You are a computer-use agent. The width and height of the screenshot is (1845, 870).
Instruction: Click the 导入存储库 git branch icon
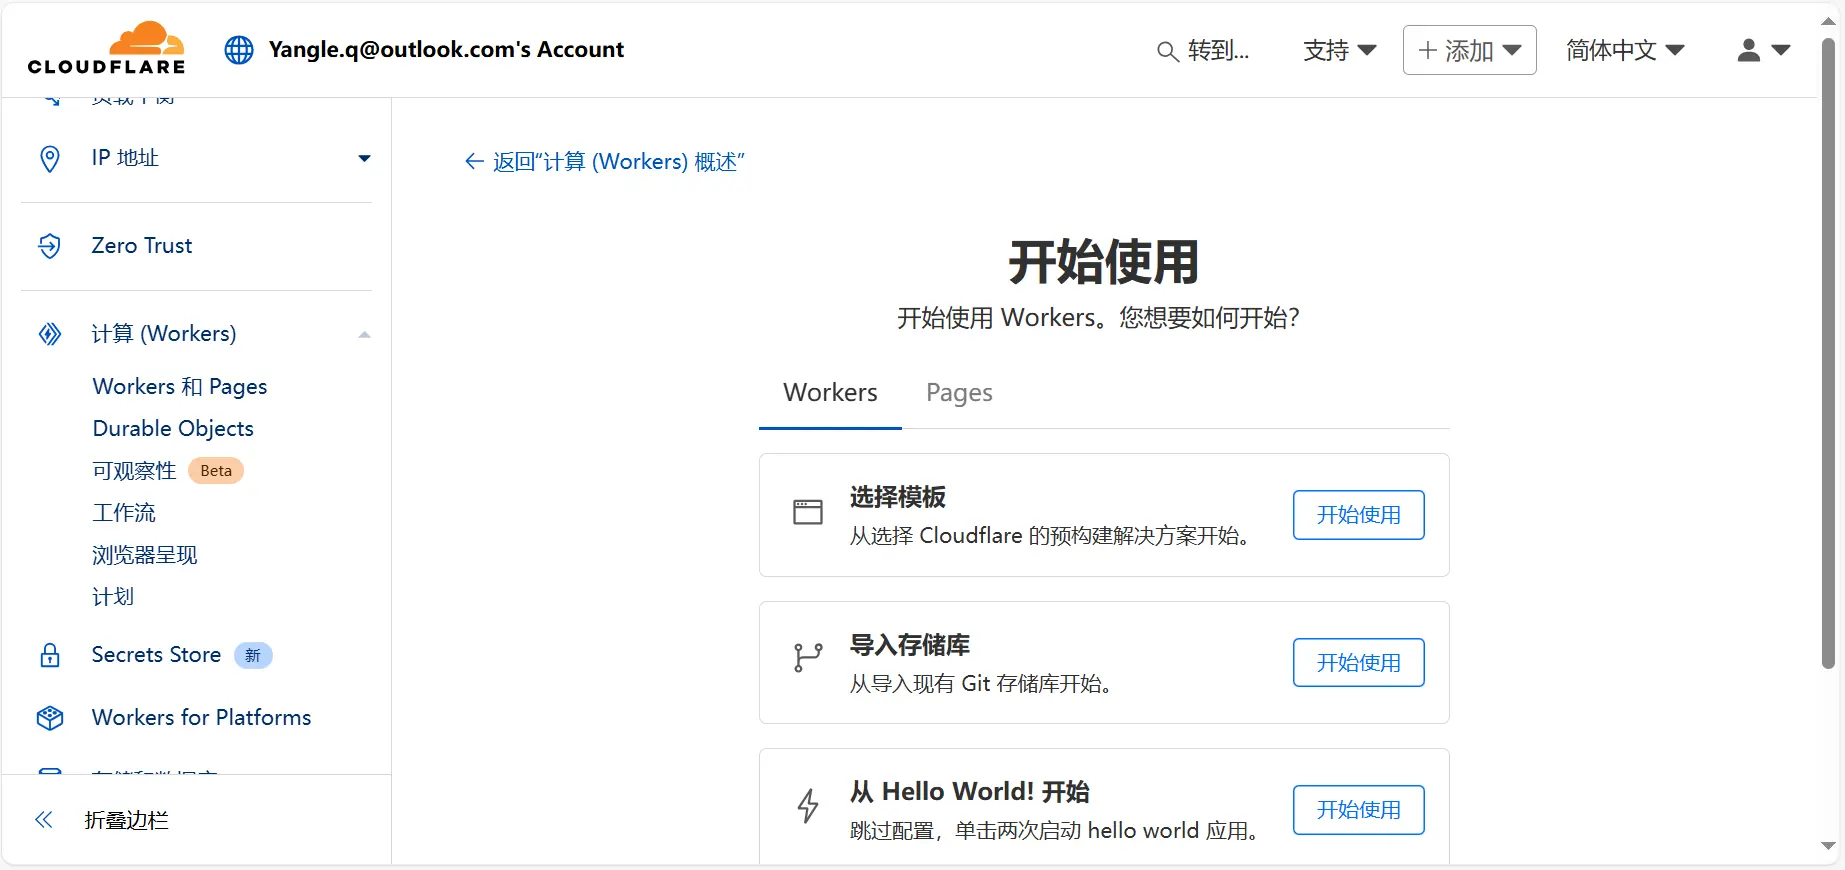tap(808, 657)
